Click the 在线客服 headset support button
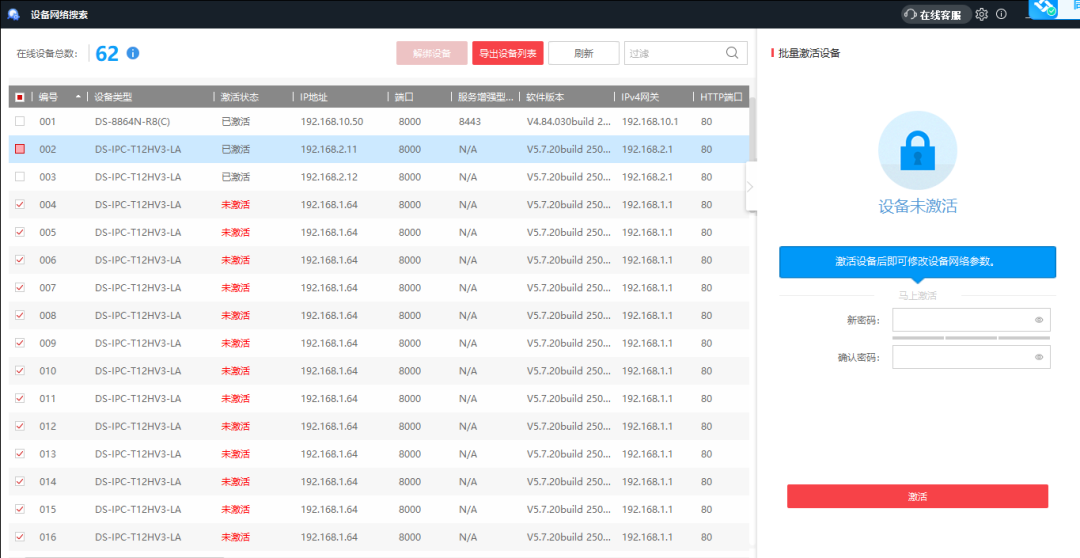1080x558 pixels. tap(936, 15)
